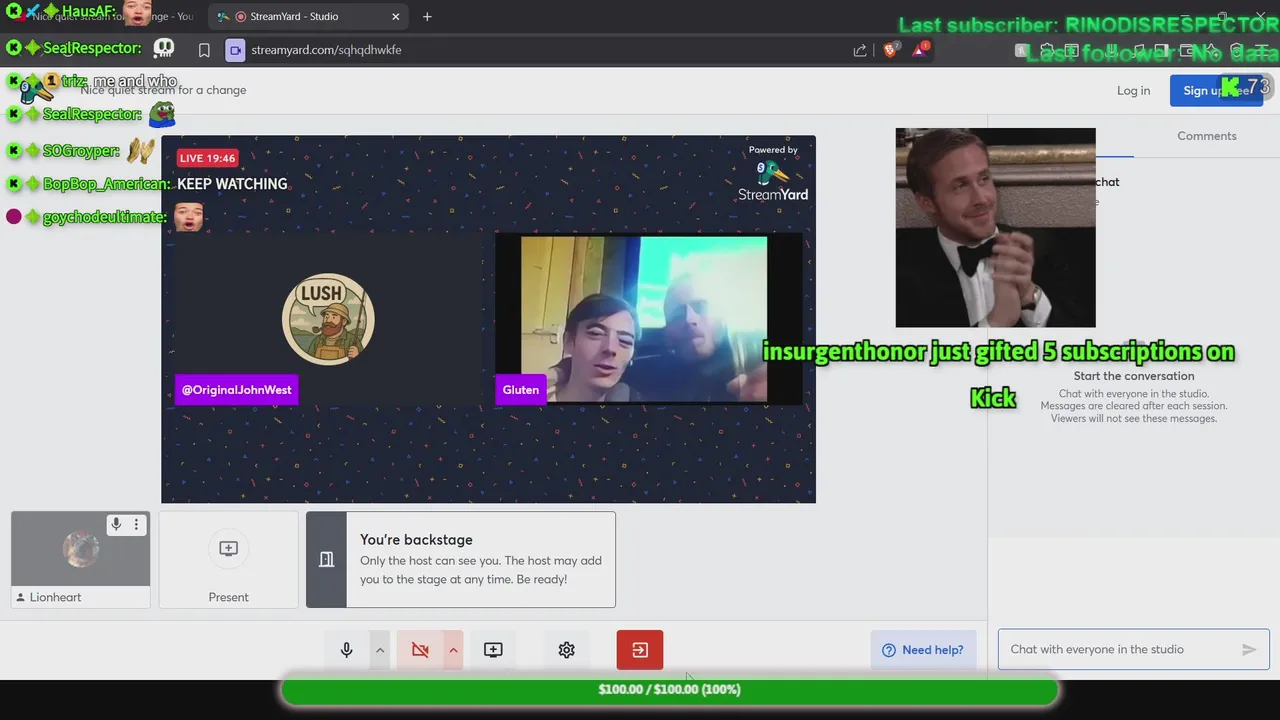
Task: Open StreamYard settings gear
Action: pyautogui.click(x=567, y=650)
